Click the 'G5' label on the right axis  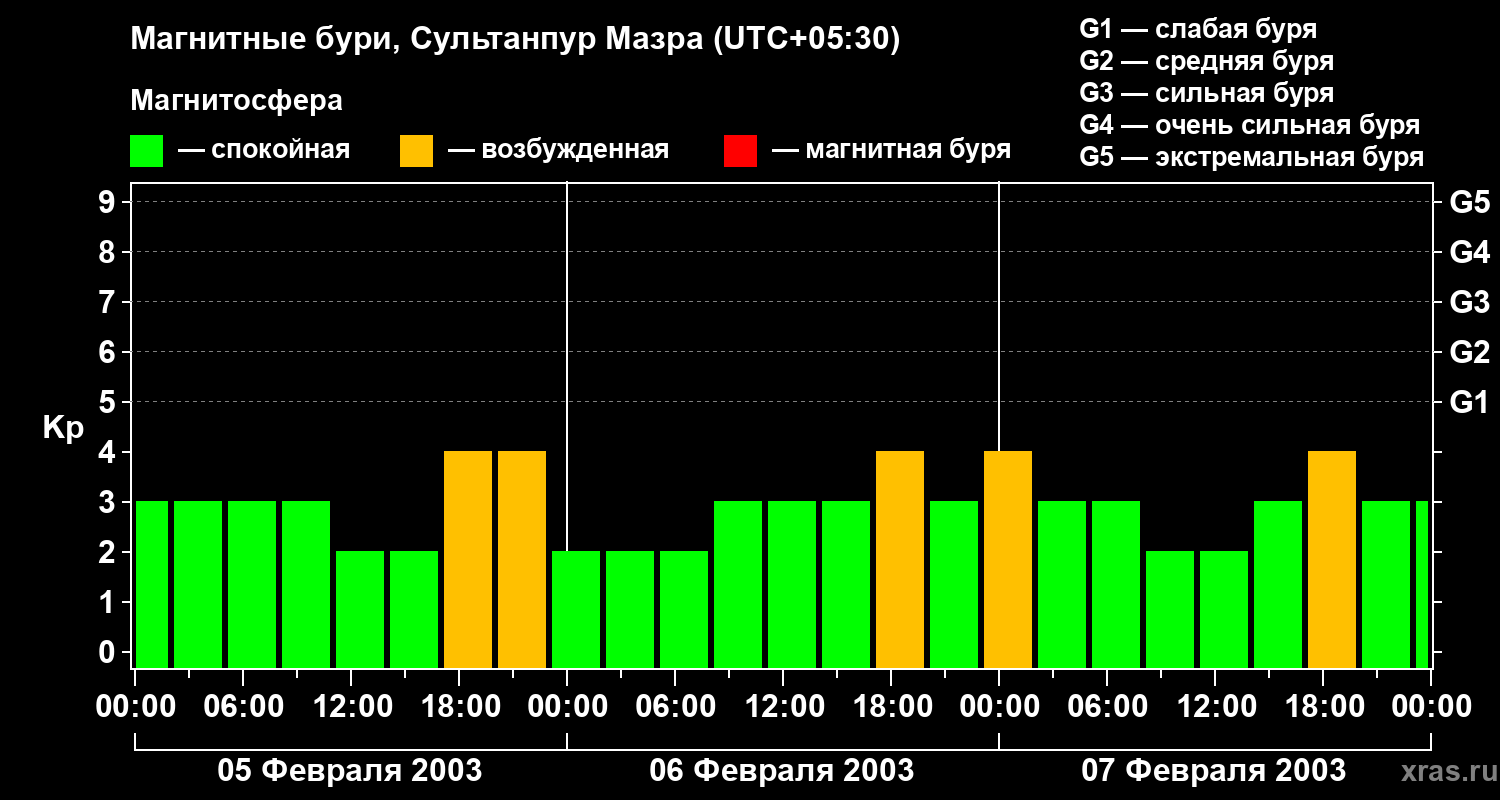[x=1469, y=202]
